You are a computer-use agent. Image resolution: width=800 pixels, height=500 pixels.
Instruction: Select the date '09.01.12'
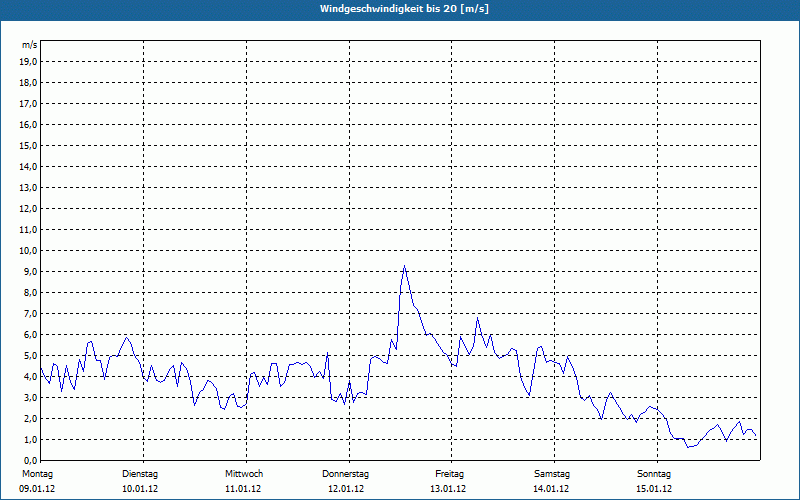[37, 489]
